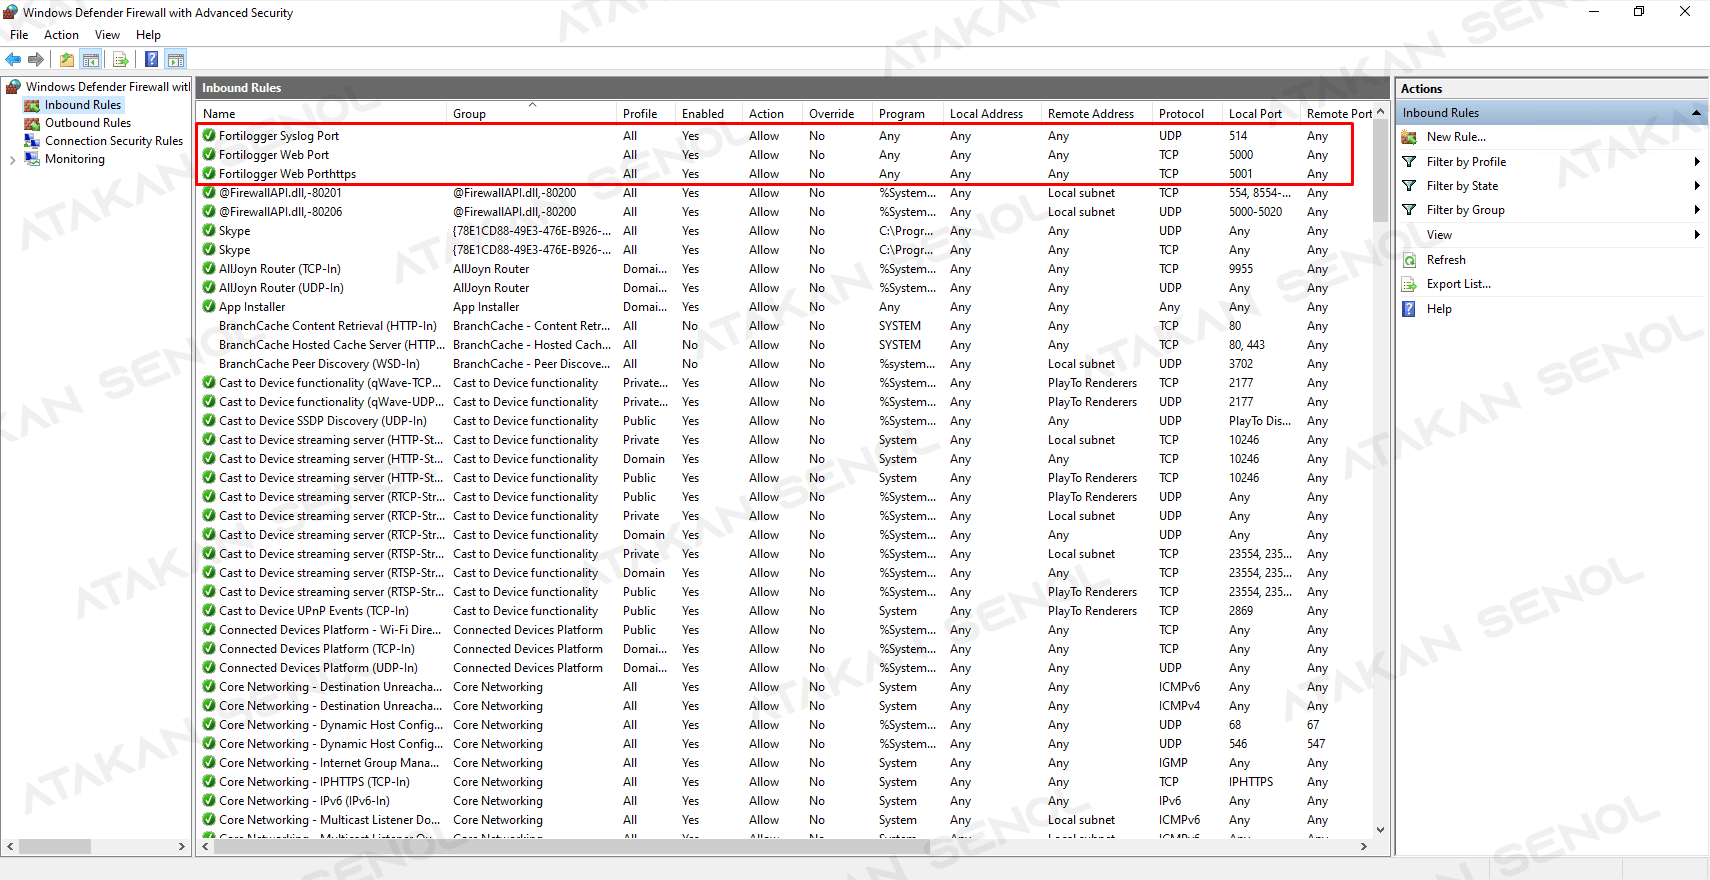Collapse the Inbound Rules actions section
This screenshot has height=880, width=1710.
[x=1696, y=113]
